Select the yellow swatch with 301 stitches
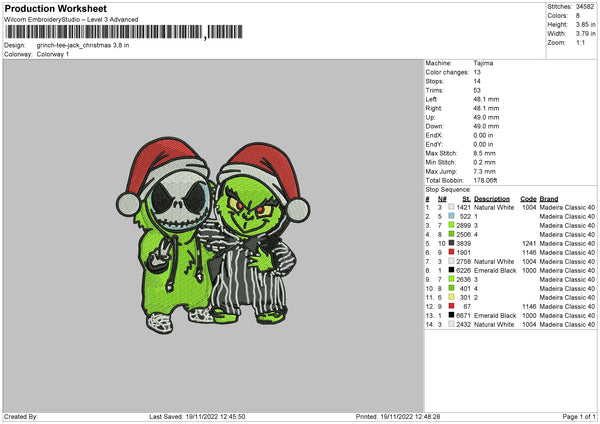The height and width of the screenshot is (424, 600). click(452, 297)
